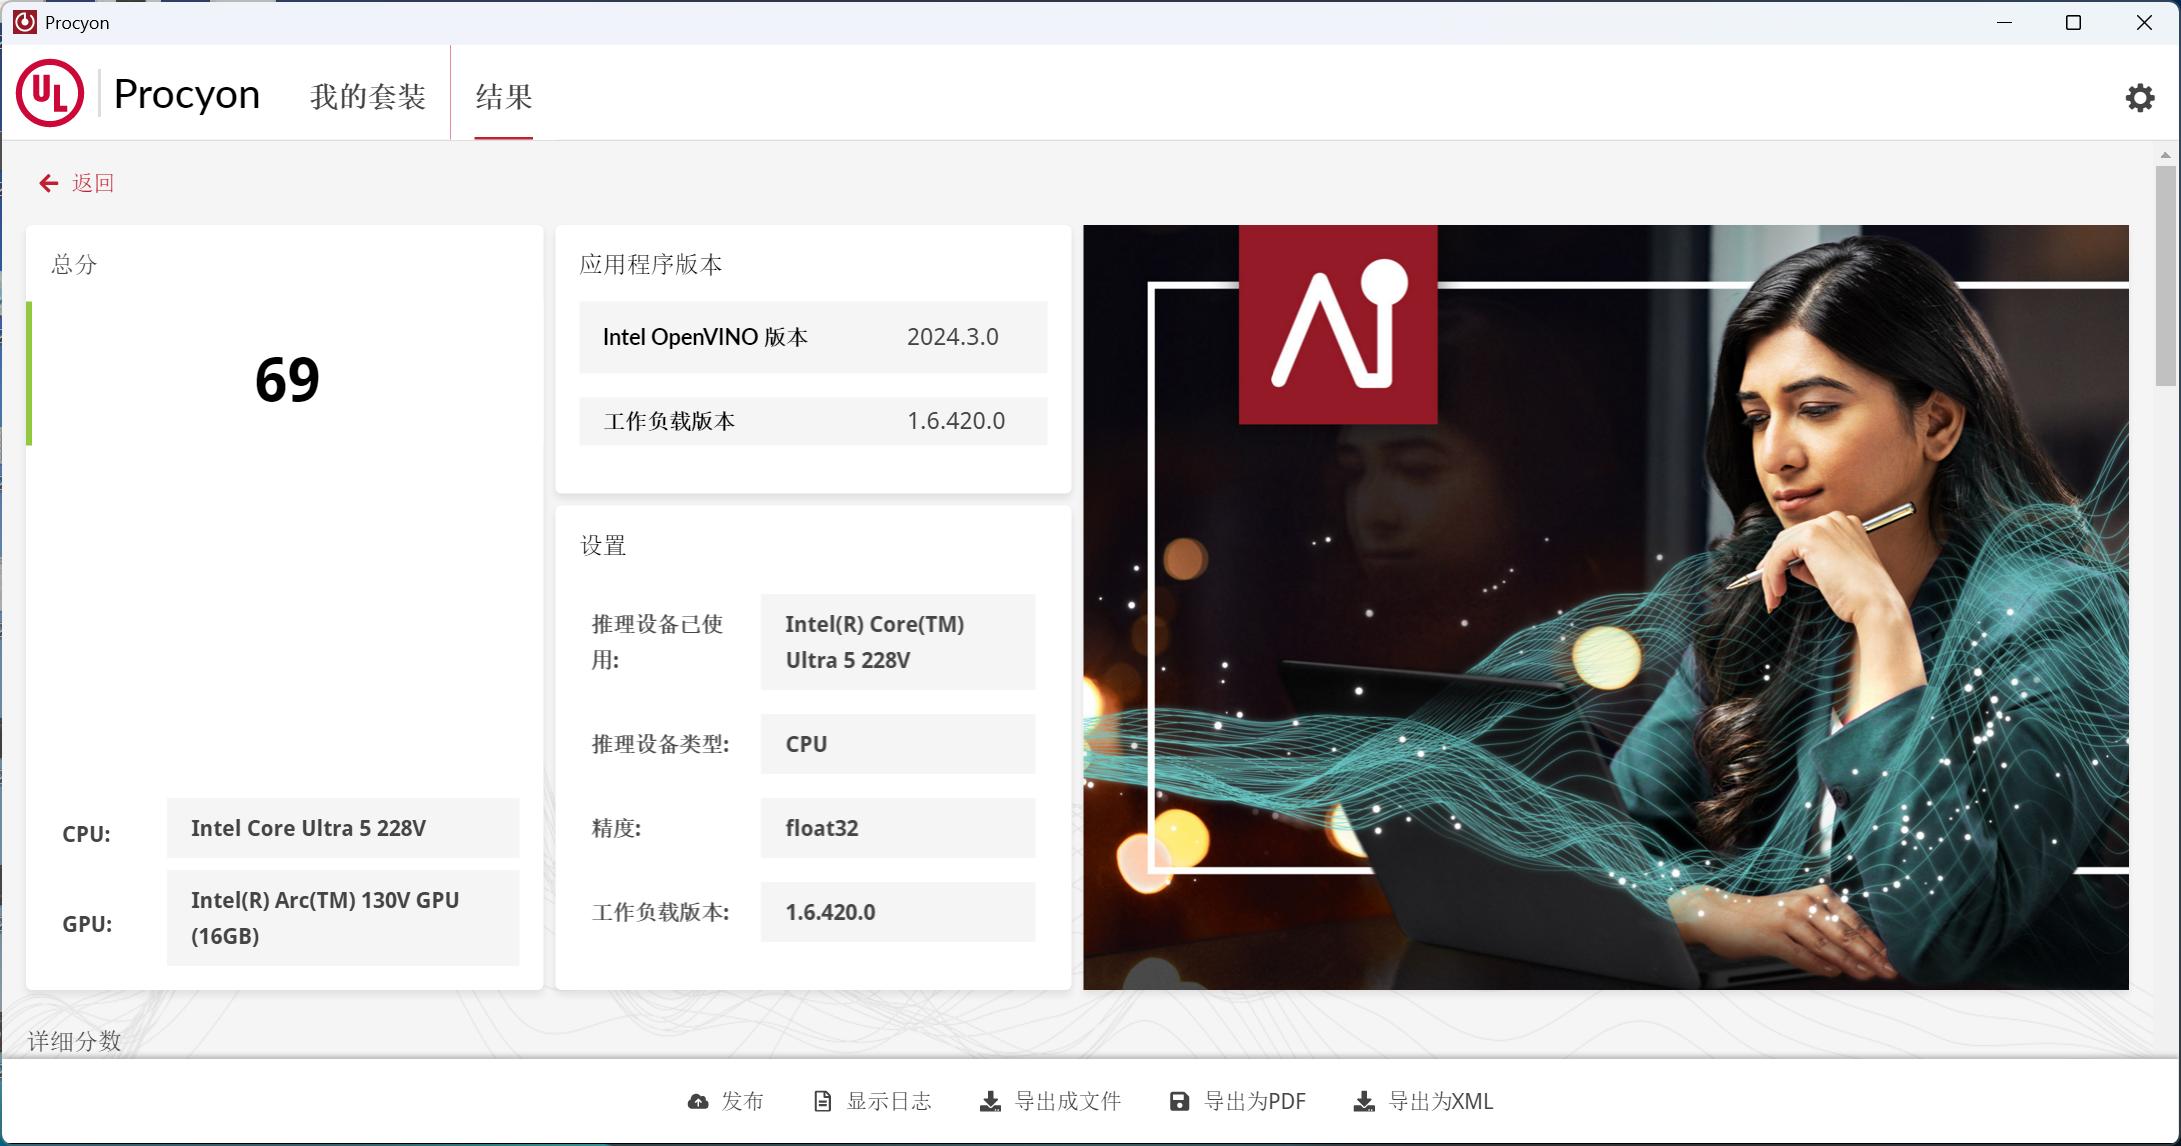Screen dimensions: 2181x1146
Task: Click the vertical scrollbar thumb
Action: click(2165, 275)
